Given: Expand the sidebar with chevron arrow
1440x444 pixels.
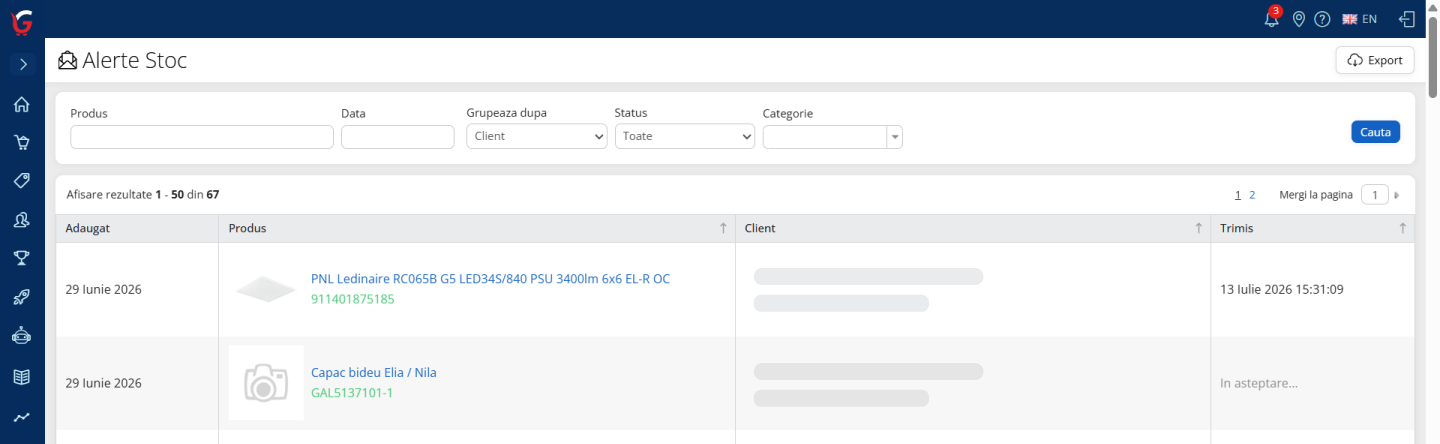Looking at the screenshot, I should coord(22,64).
